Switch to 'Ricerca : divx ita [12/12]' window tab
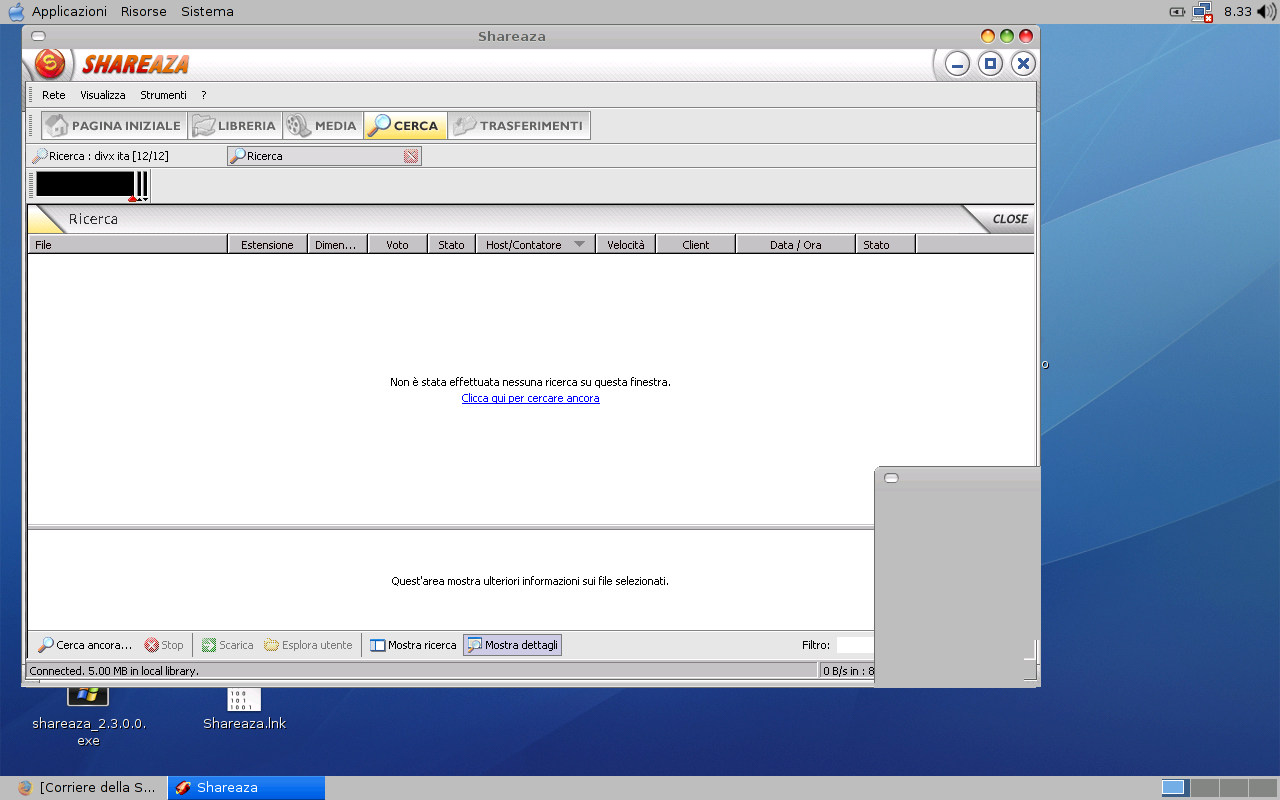The height and width of the screenshot is (800, 1280). [100, 156]
